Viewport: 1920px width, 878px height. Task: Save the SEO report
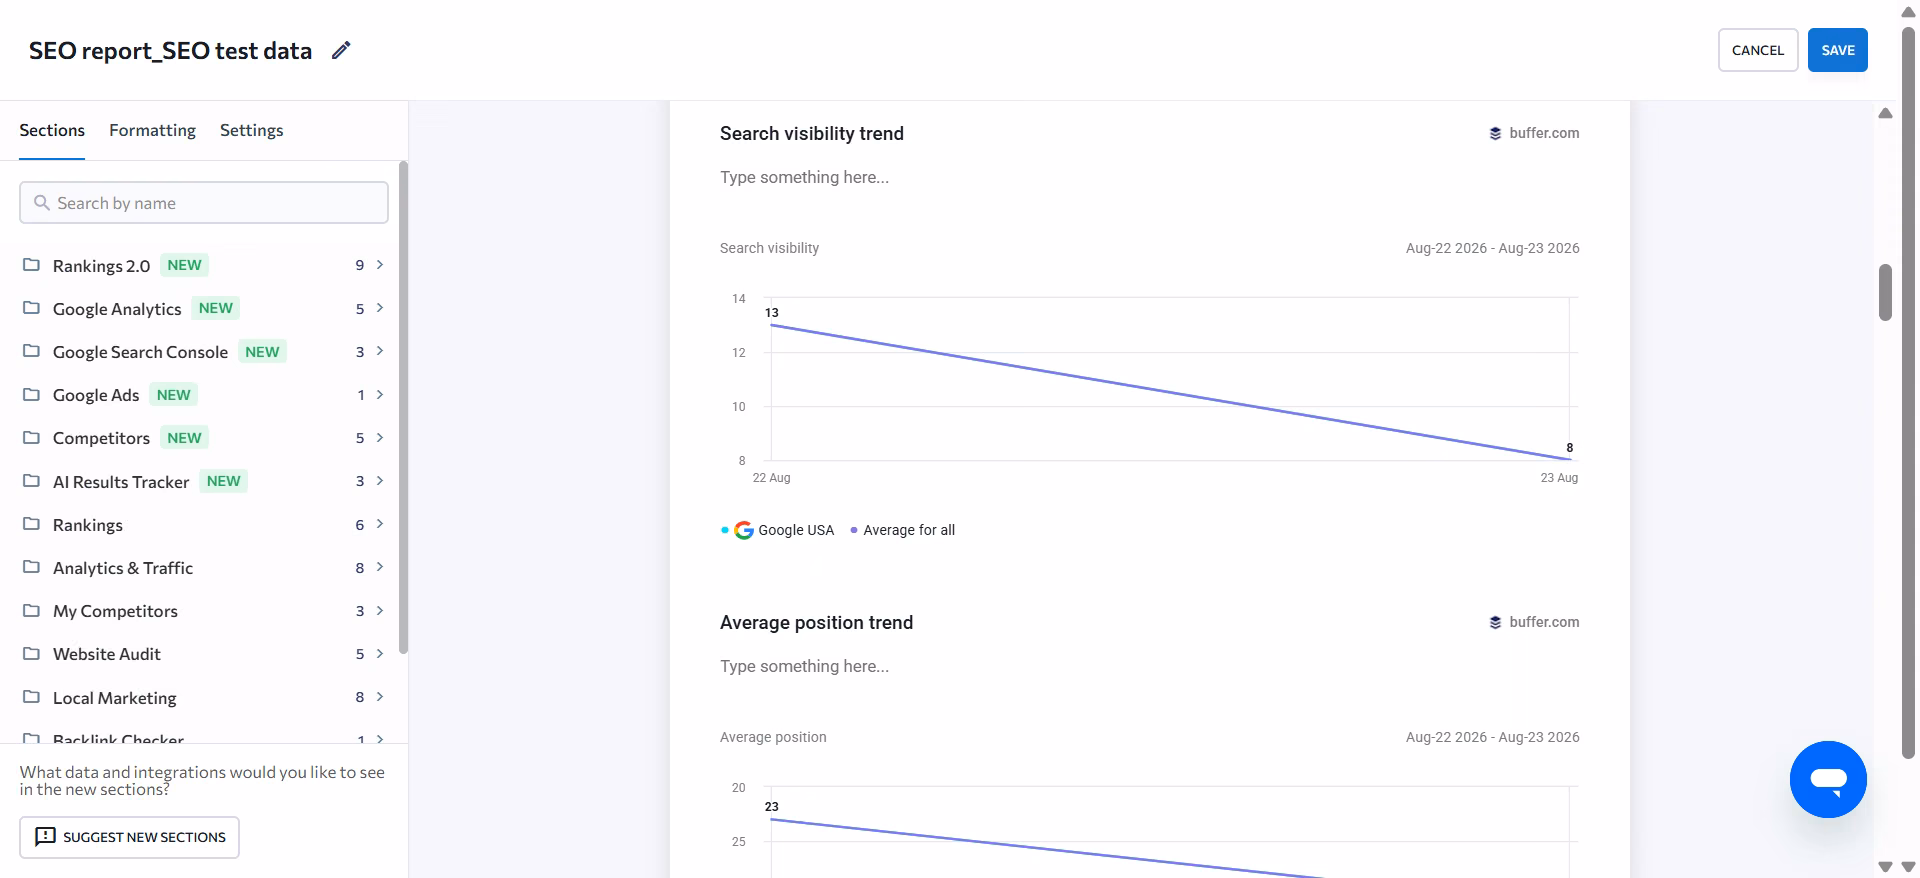pos(1838,50)
